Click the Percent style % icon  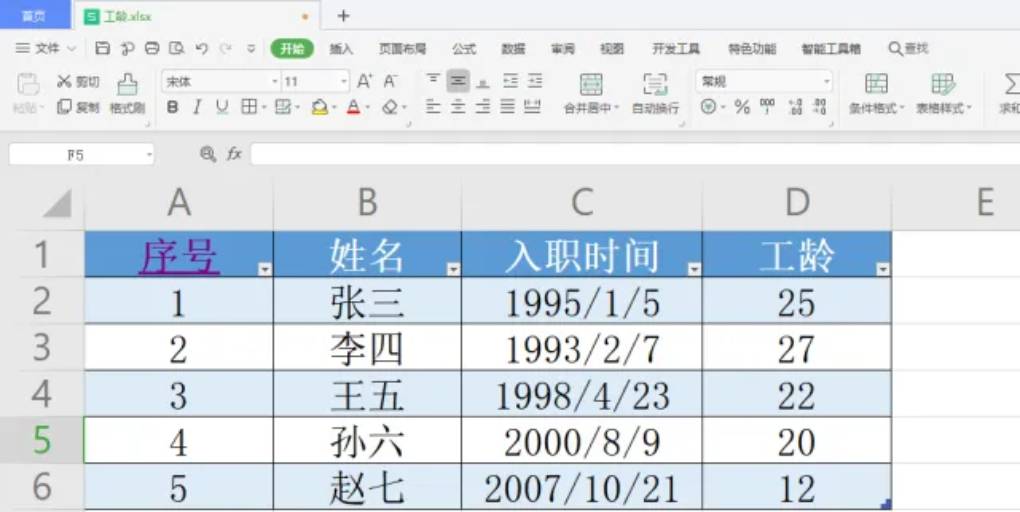[x=742, y=107]
